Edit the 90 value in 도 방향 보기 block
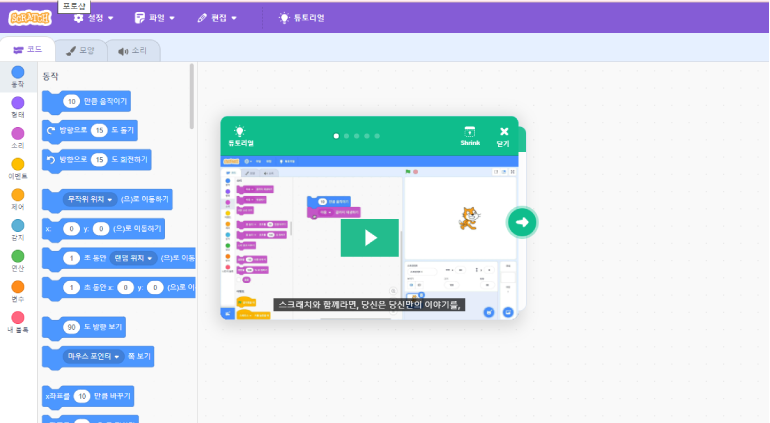Viewport: 770px width, 423px height. (x=72, y=327)
